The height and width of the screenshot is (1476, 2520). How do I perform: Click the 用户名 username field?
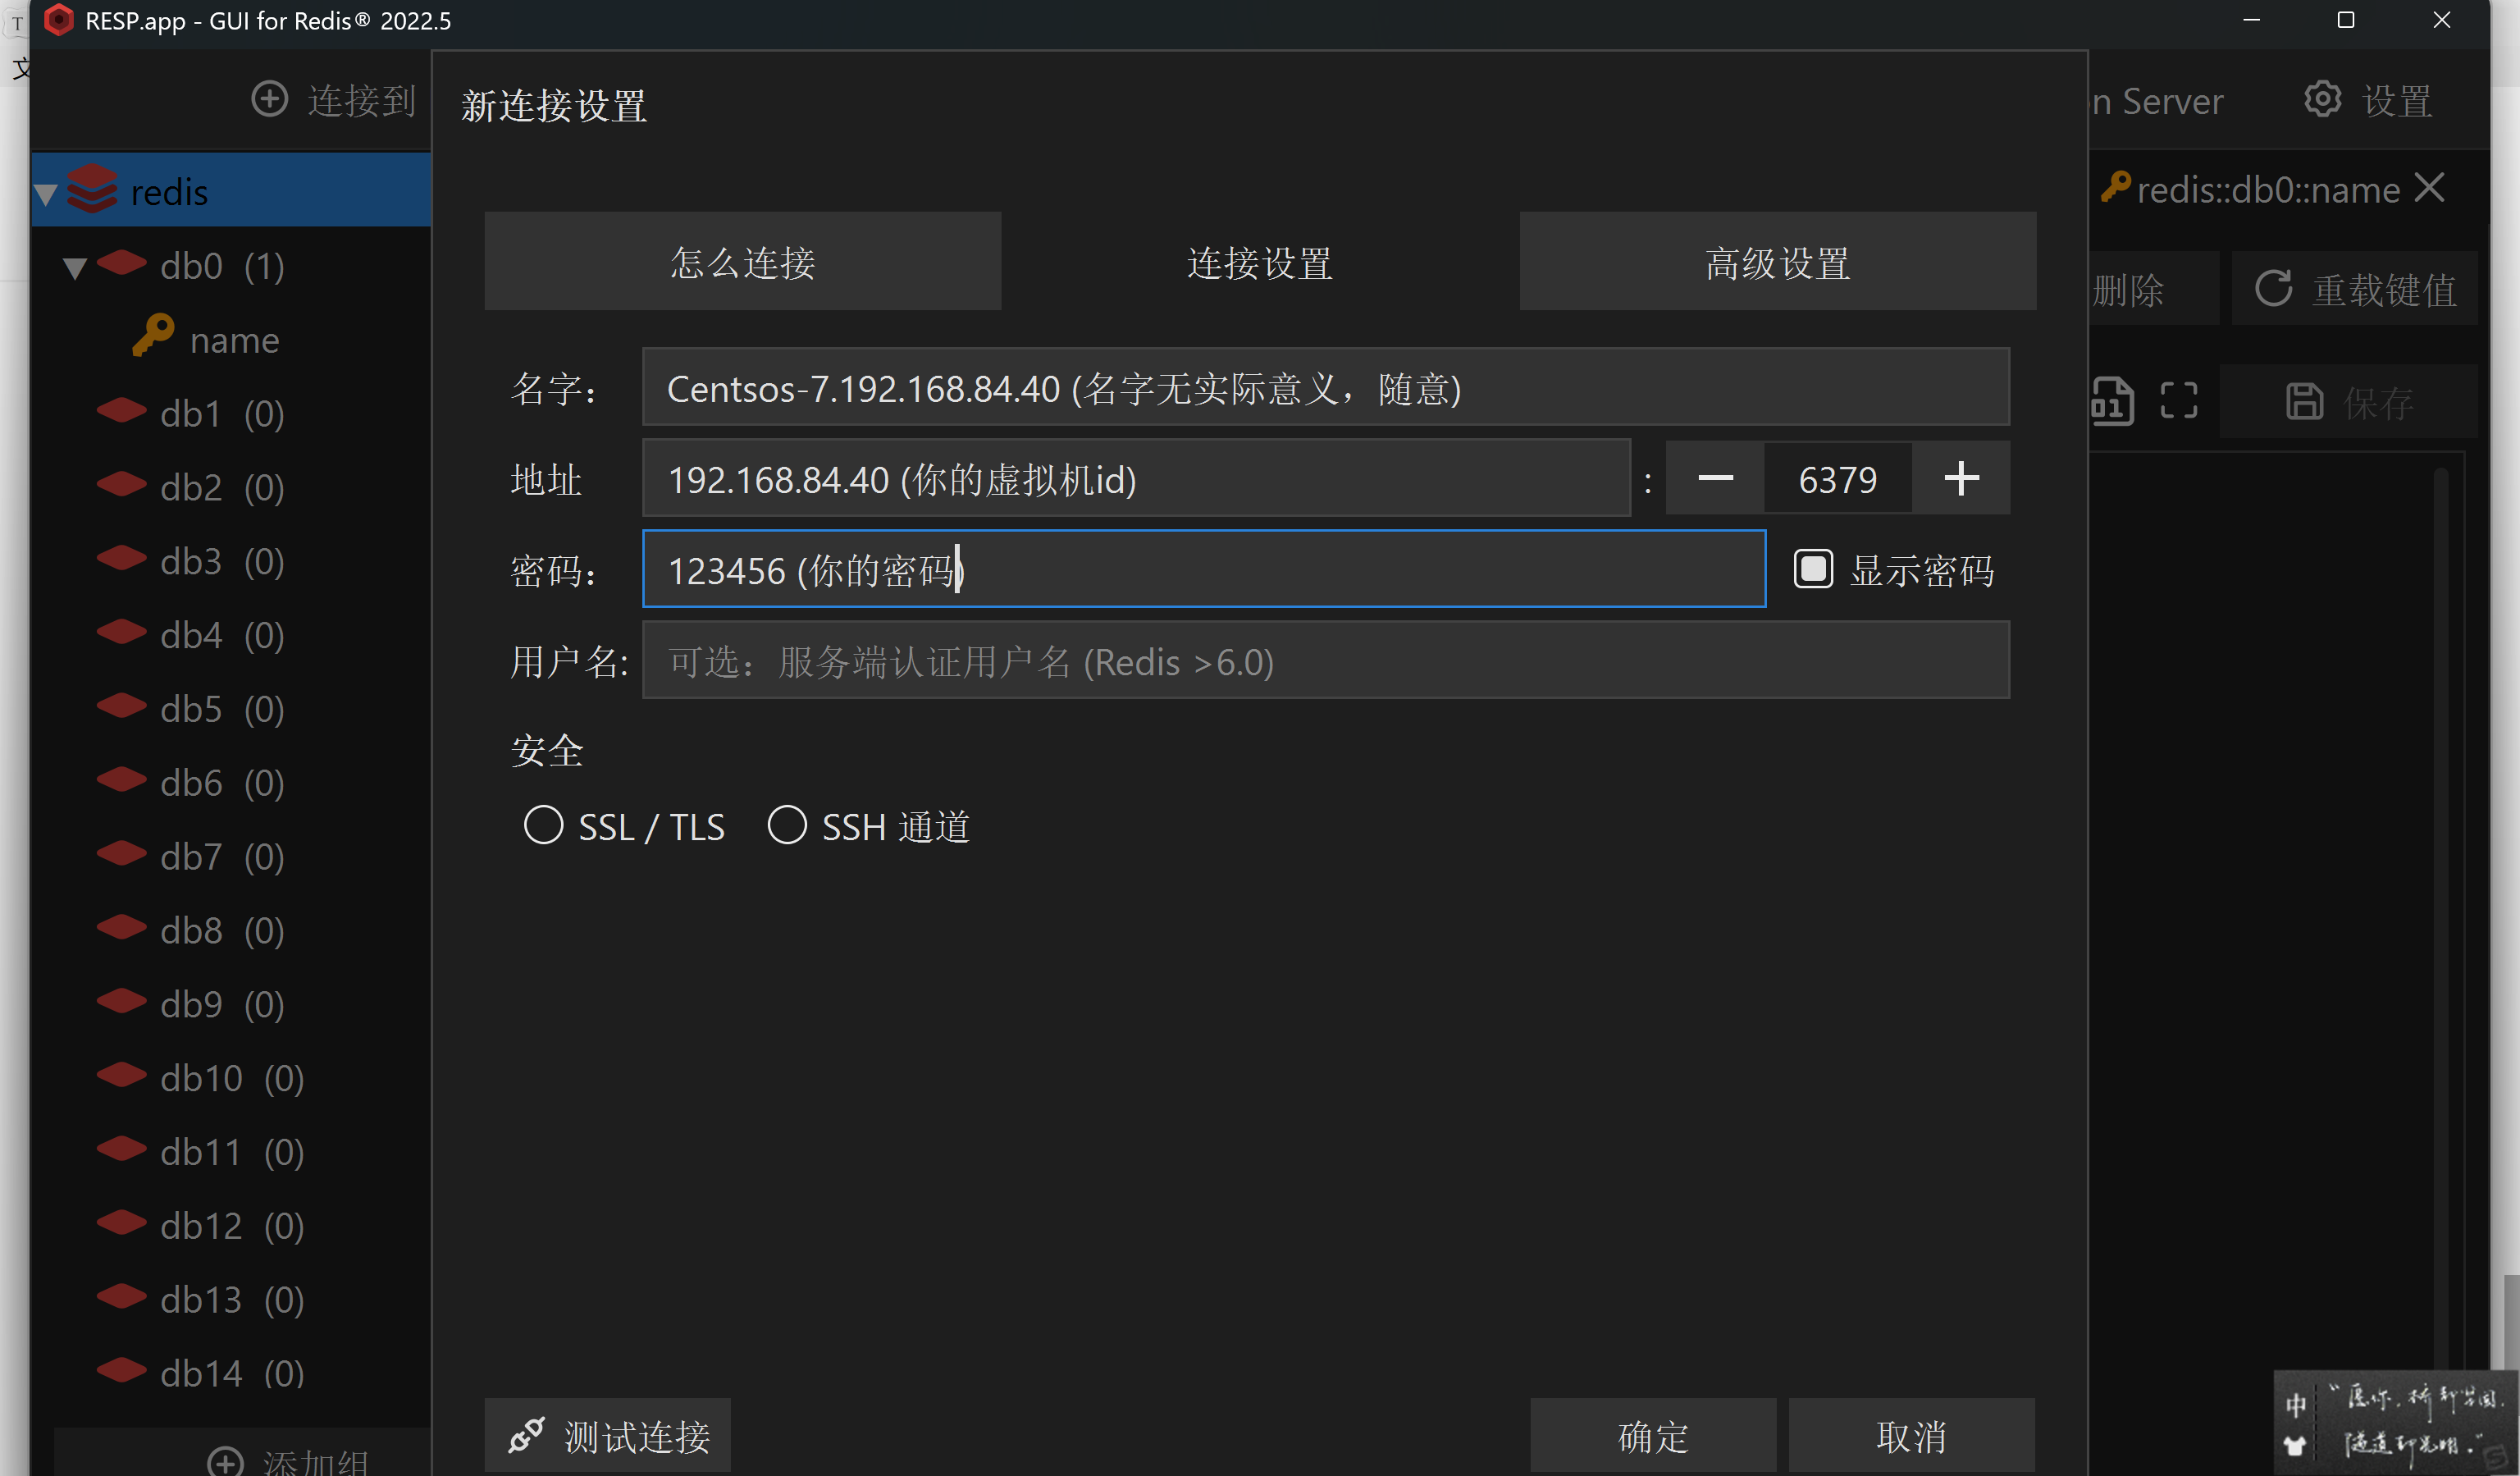click(1325, 660)
